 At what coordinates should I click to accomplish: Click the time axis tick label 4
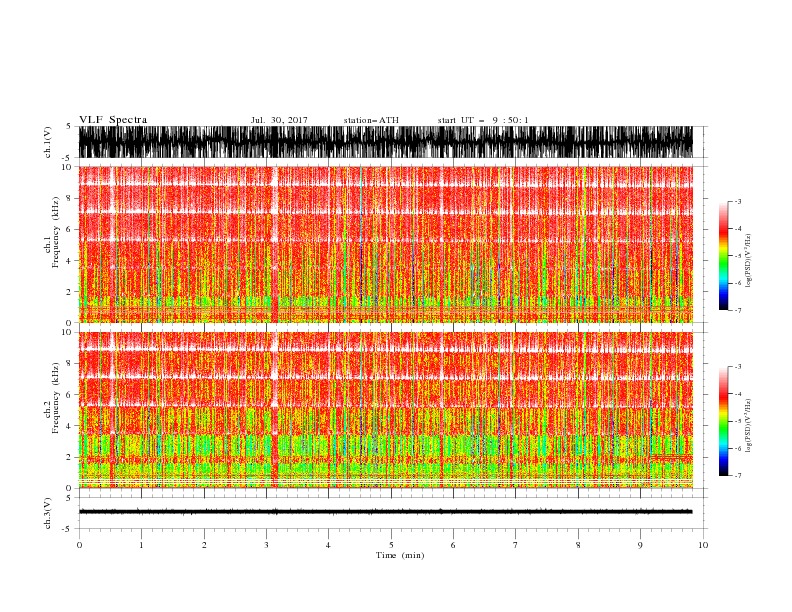tap(328, 545)
